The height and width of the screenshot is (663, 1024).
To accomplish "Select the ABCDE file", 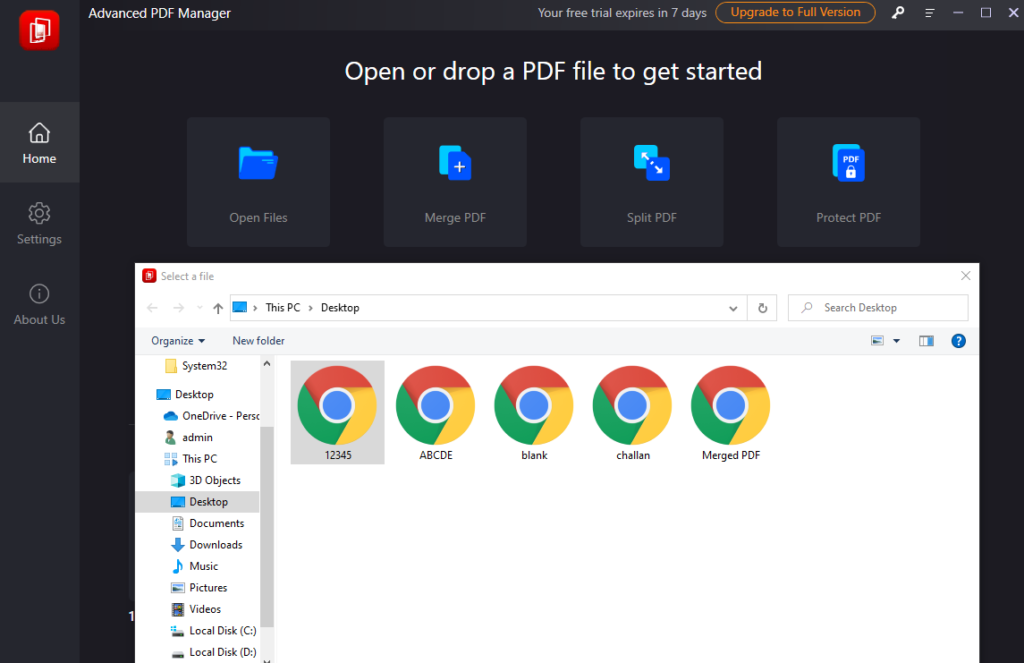I will pyautogui.click(x=436, y=413).
